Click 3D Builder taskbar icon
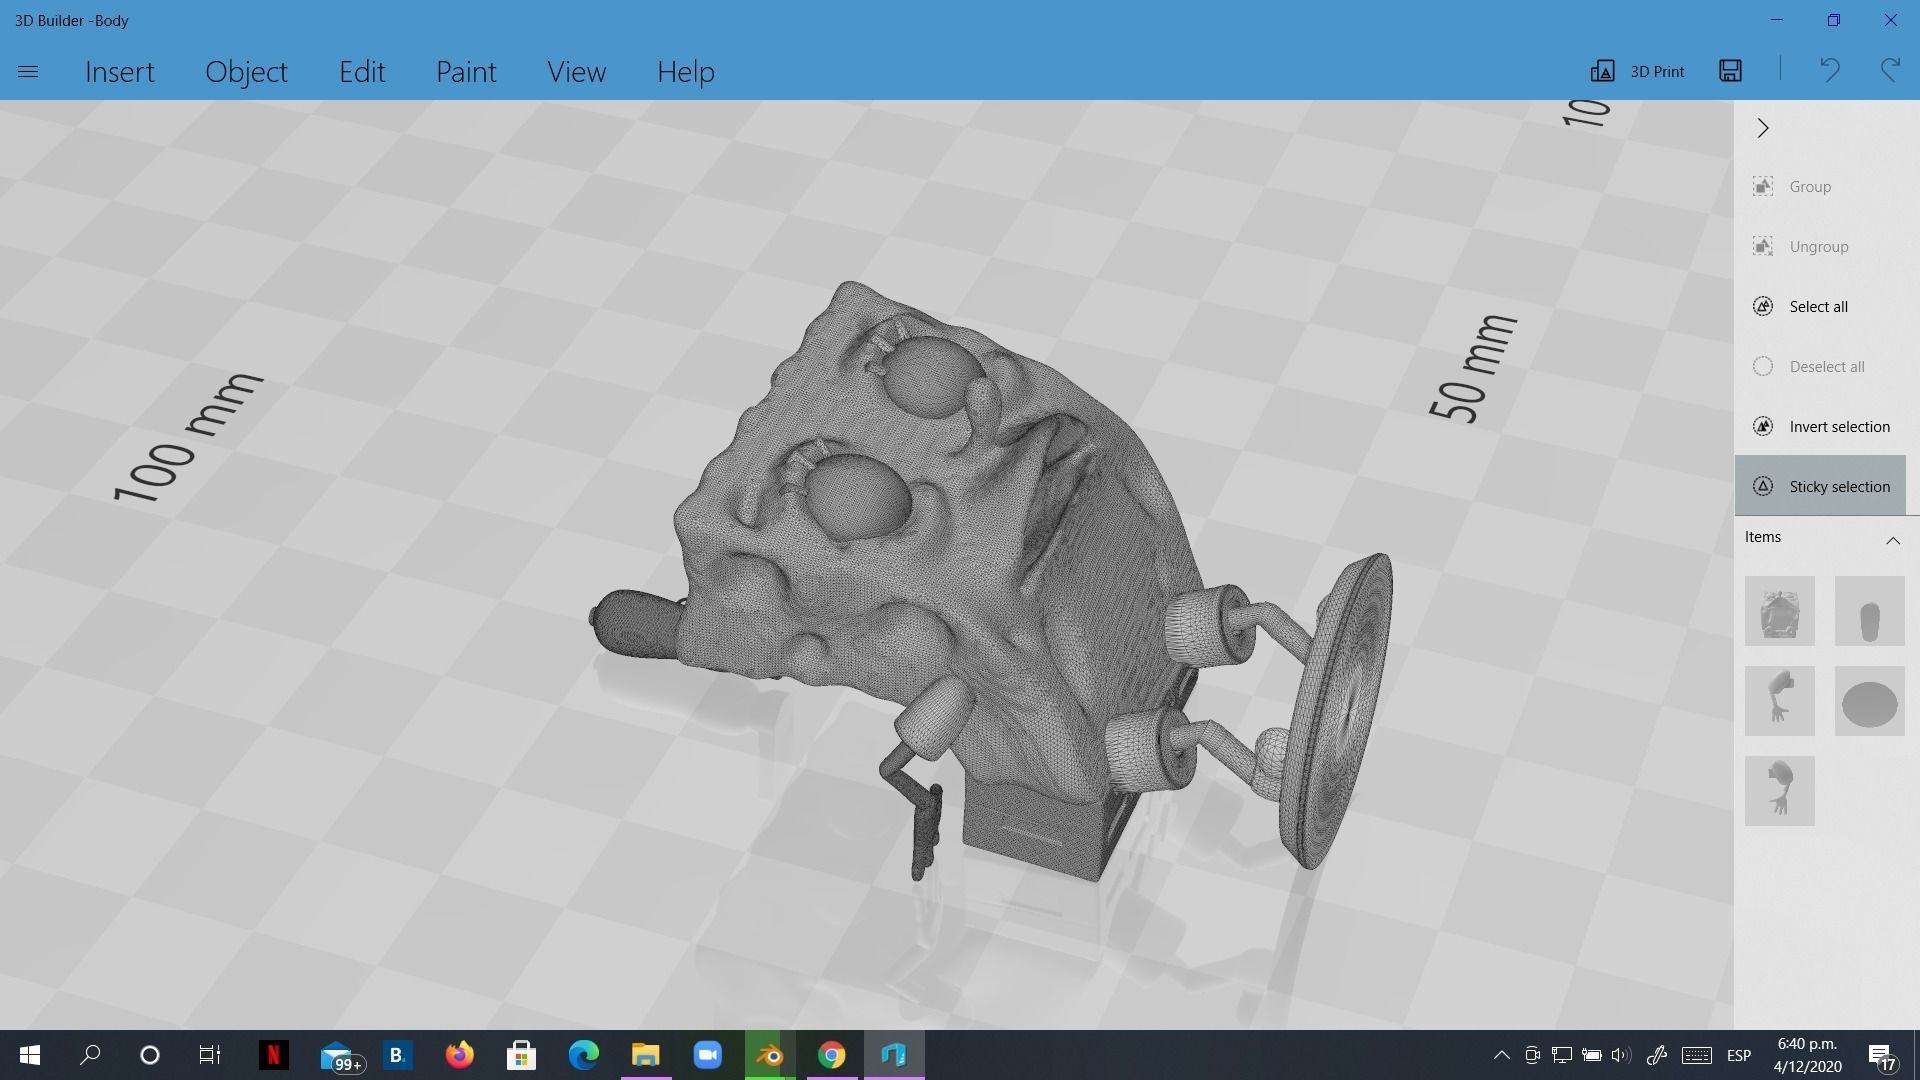The width and height of the screenshot is (1920, 1080). tap(894, 1055)
